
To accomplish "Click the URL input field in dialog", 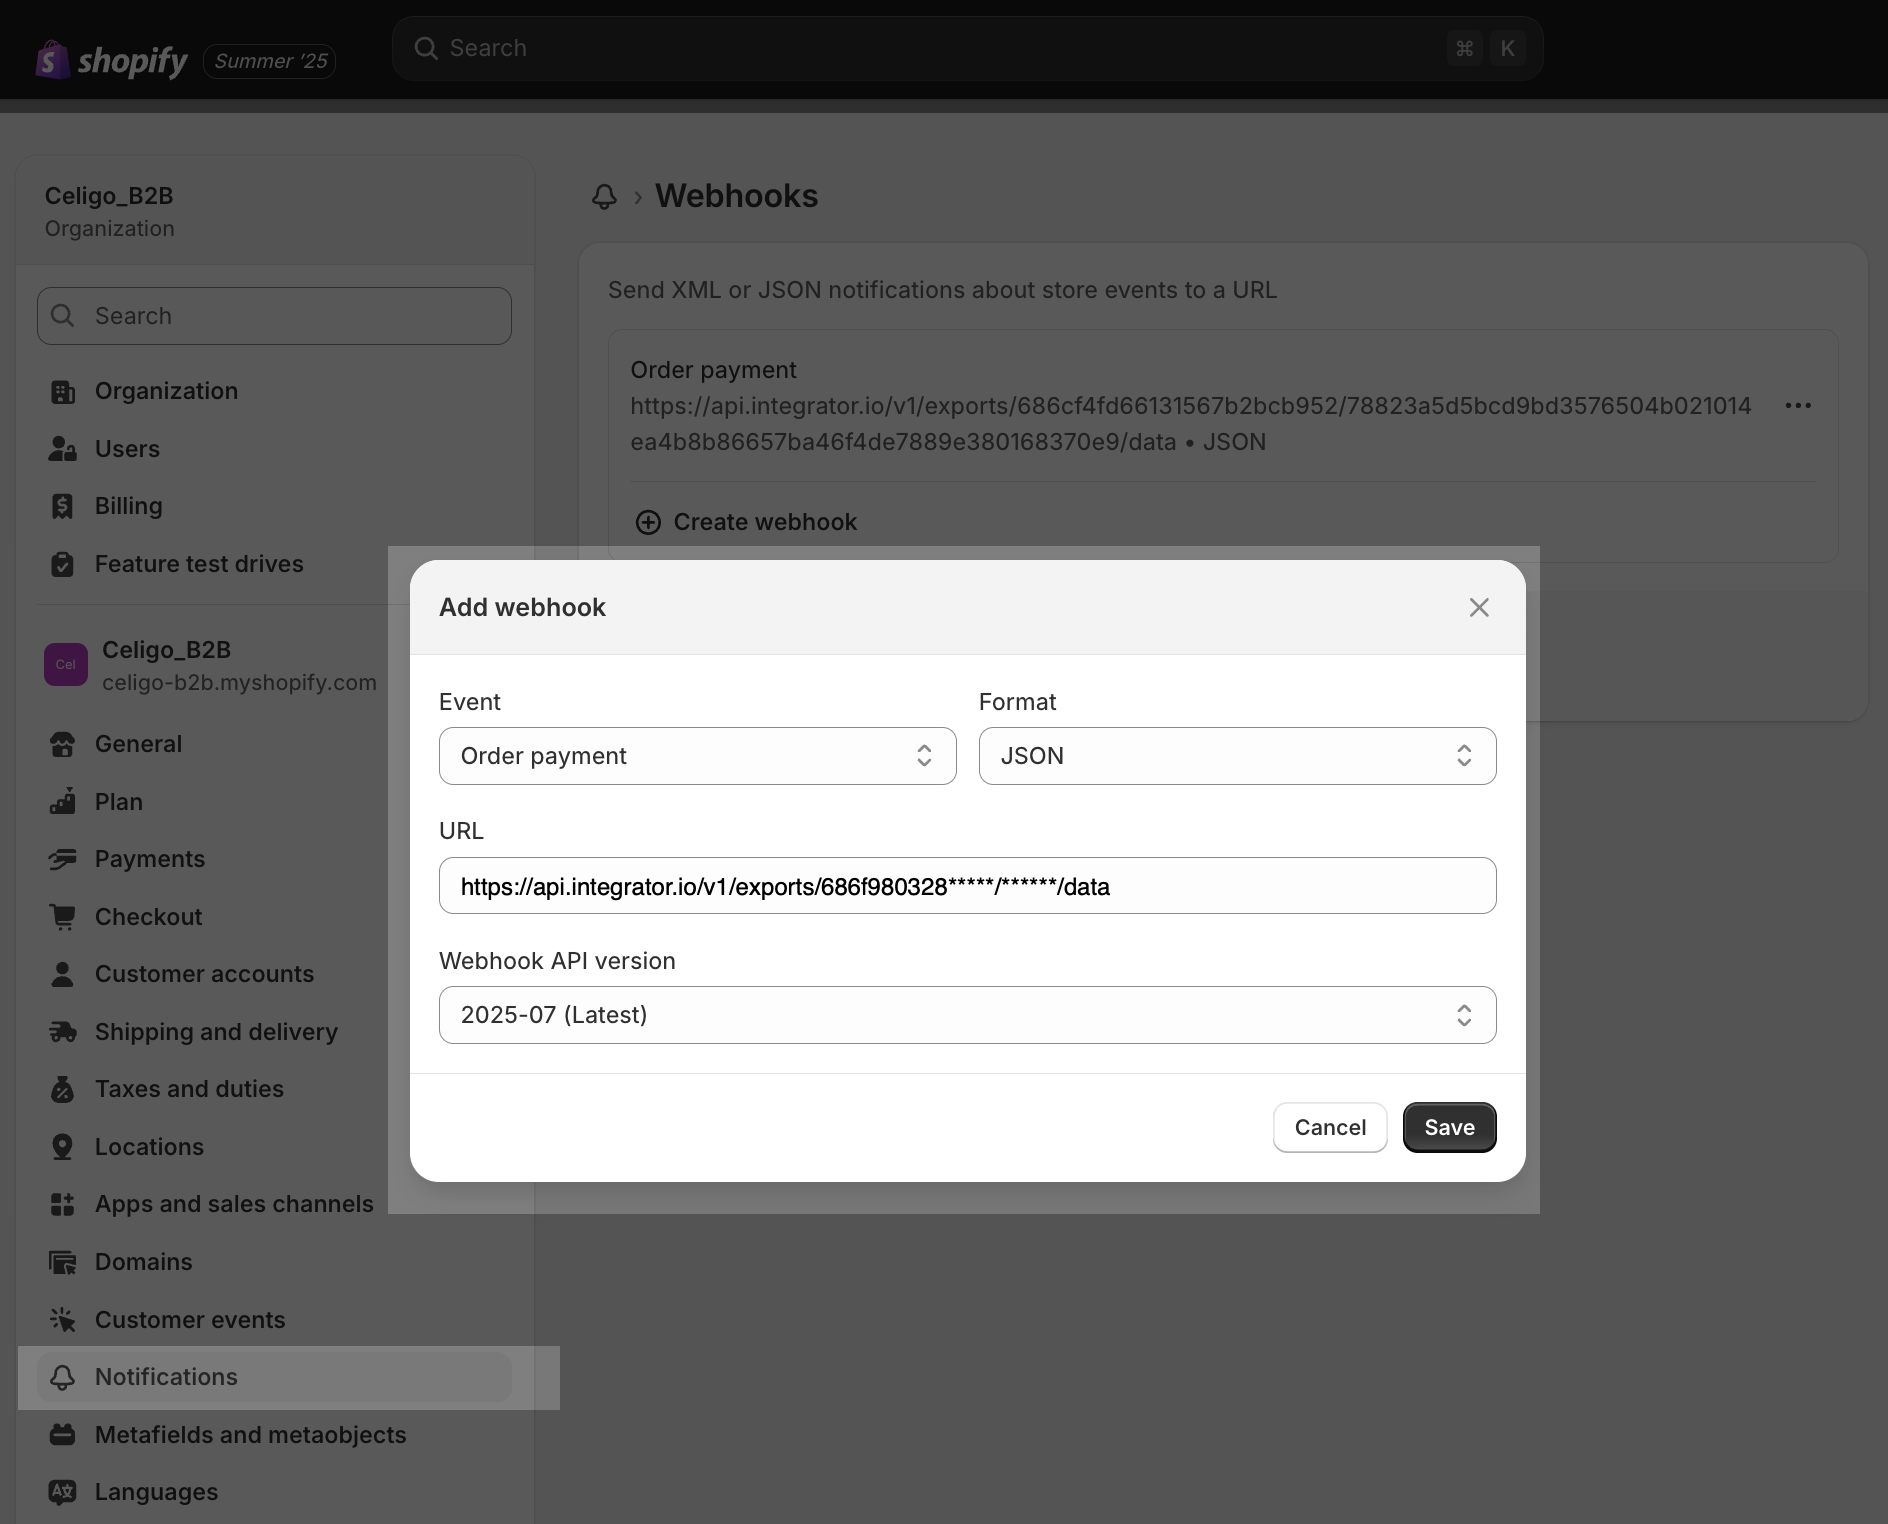I will coord(967,886).
